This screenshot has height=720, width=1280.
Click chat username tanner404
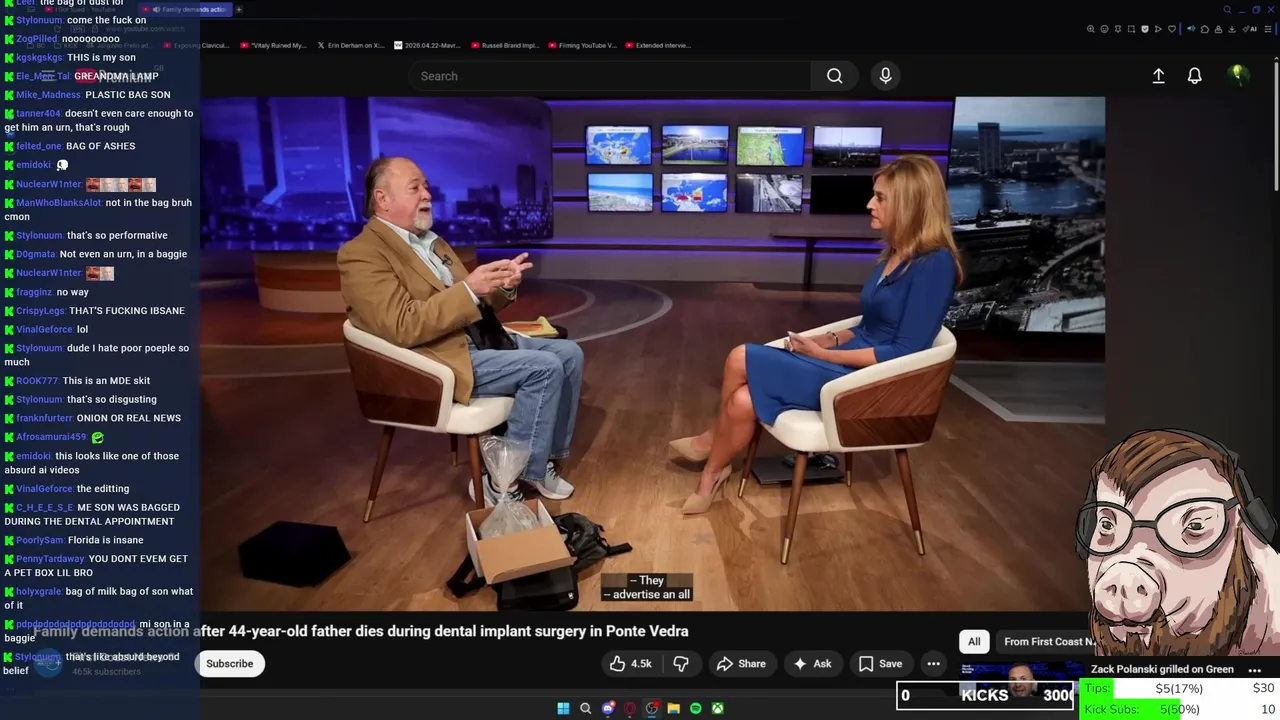(38, 114)
